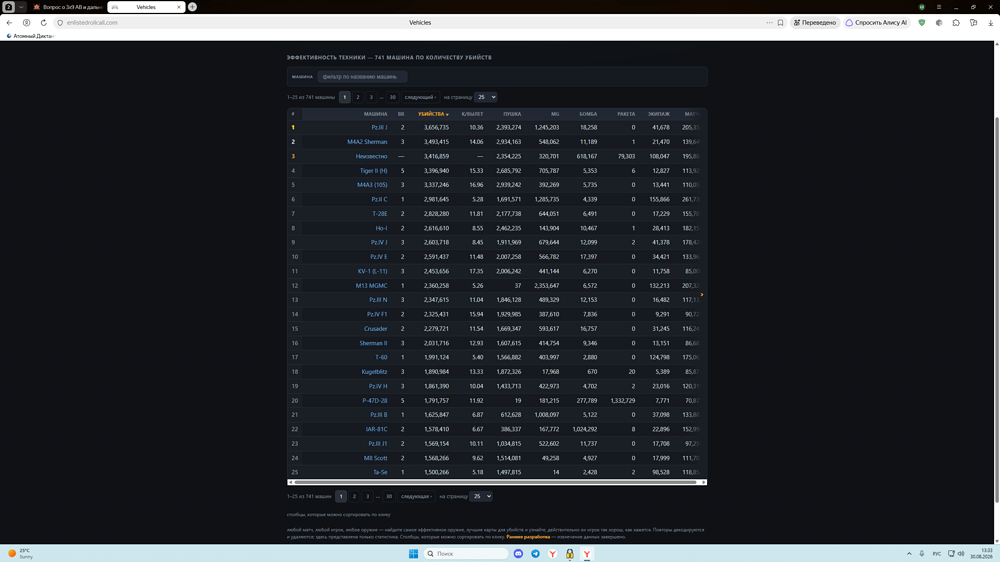Open the Tiger II (H) vehicle link
This screenshot has height=562, width=1000.
click(373, 170)
